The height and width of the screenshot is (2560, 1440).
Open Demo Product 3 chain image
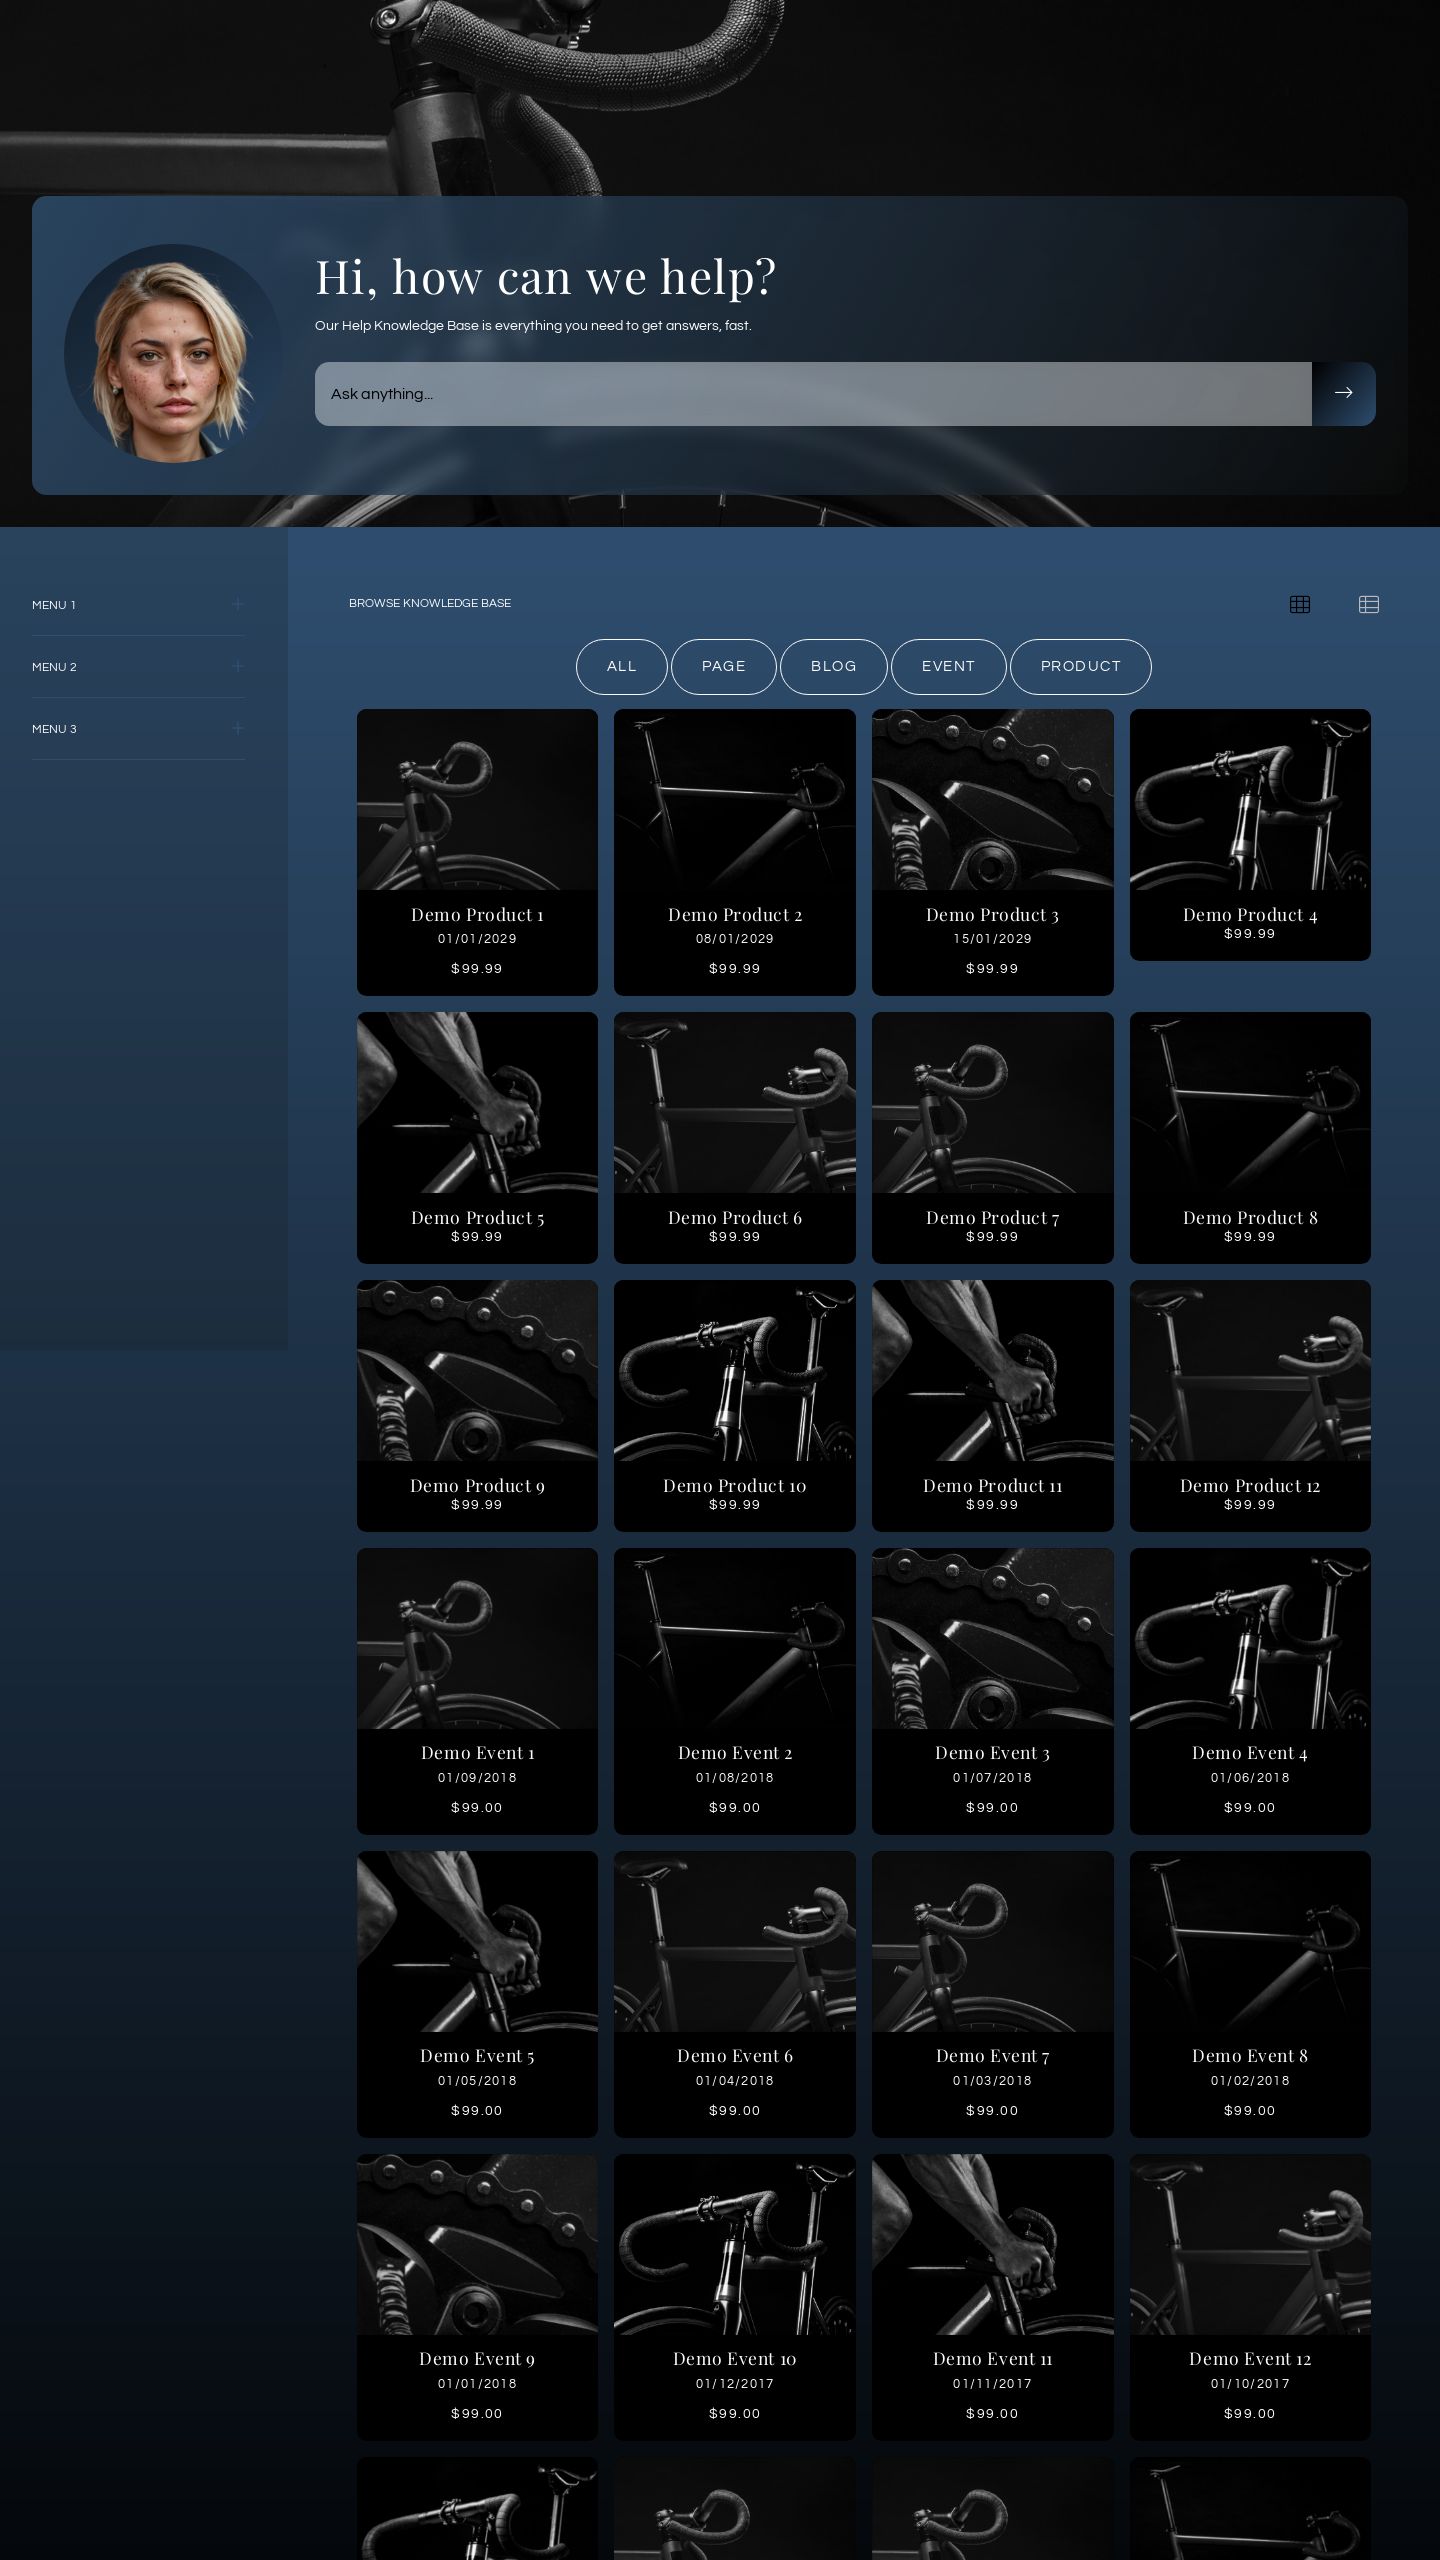[992, 799]
